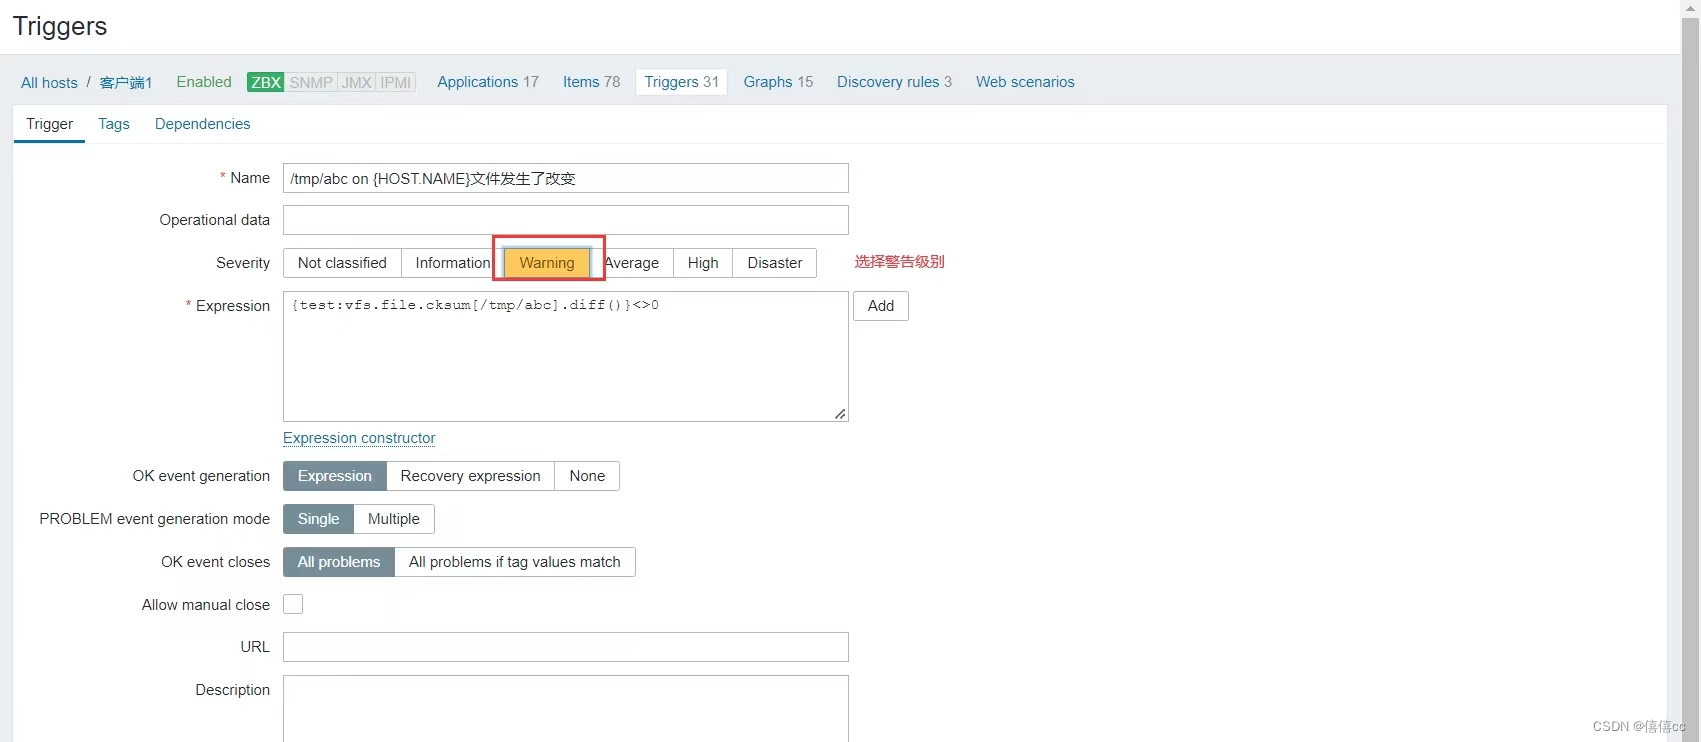Set OK event generation to None
The image size is (1701, 742).
click(x=587, y=476)
